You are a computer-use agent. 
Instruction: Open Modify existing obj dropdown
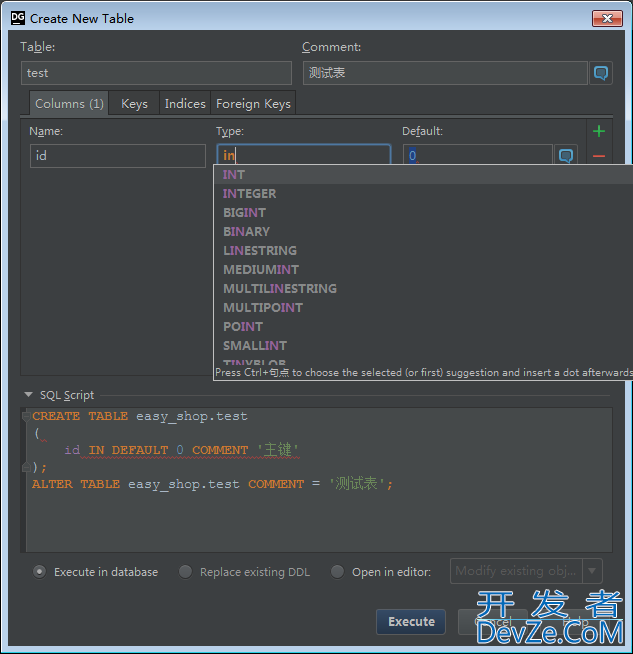[526, 571]
